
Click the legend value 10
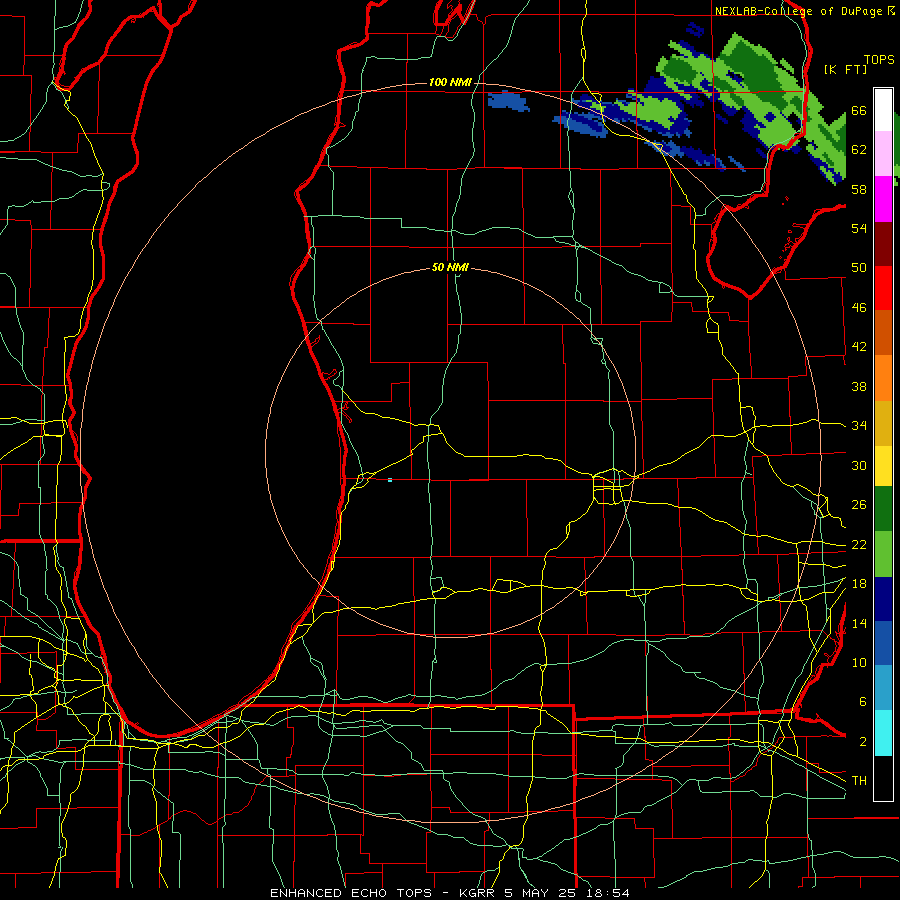[x=859, y=662]
